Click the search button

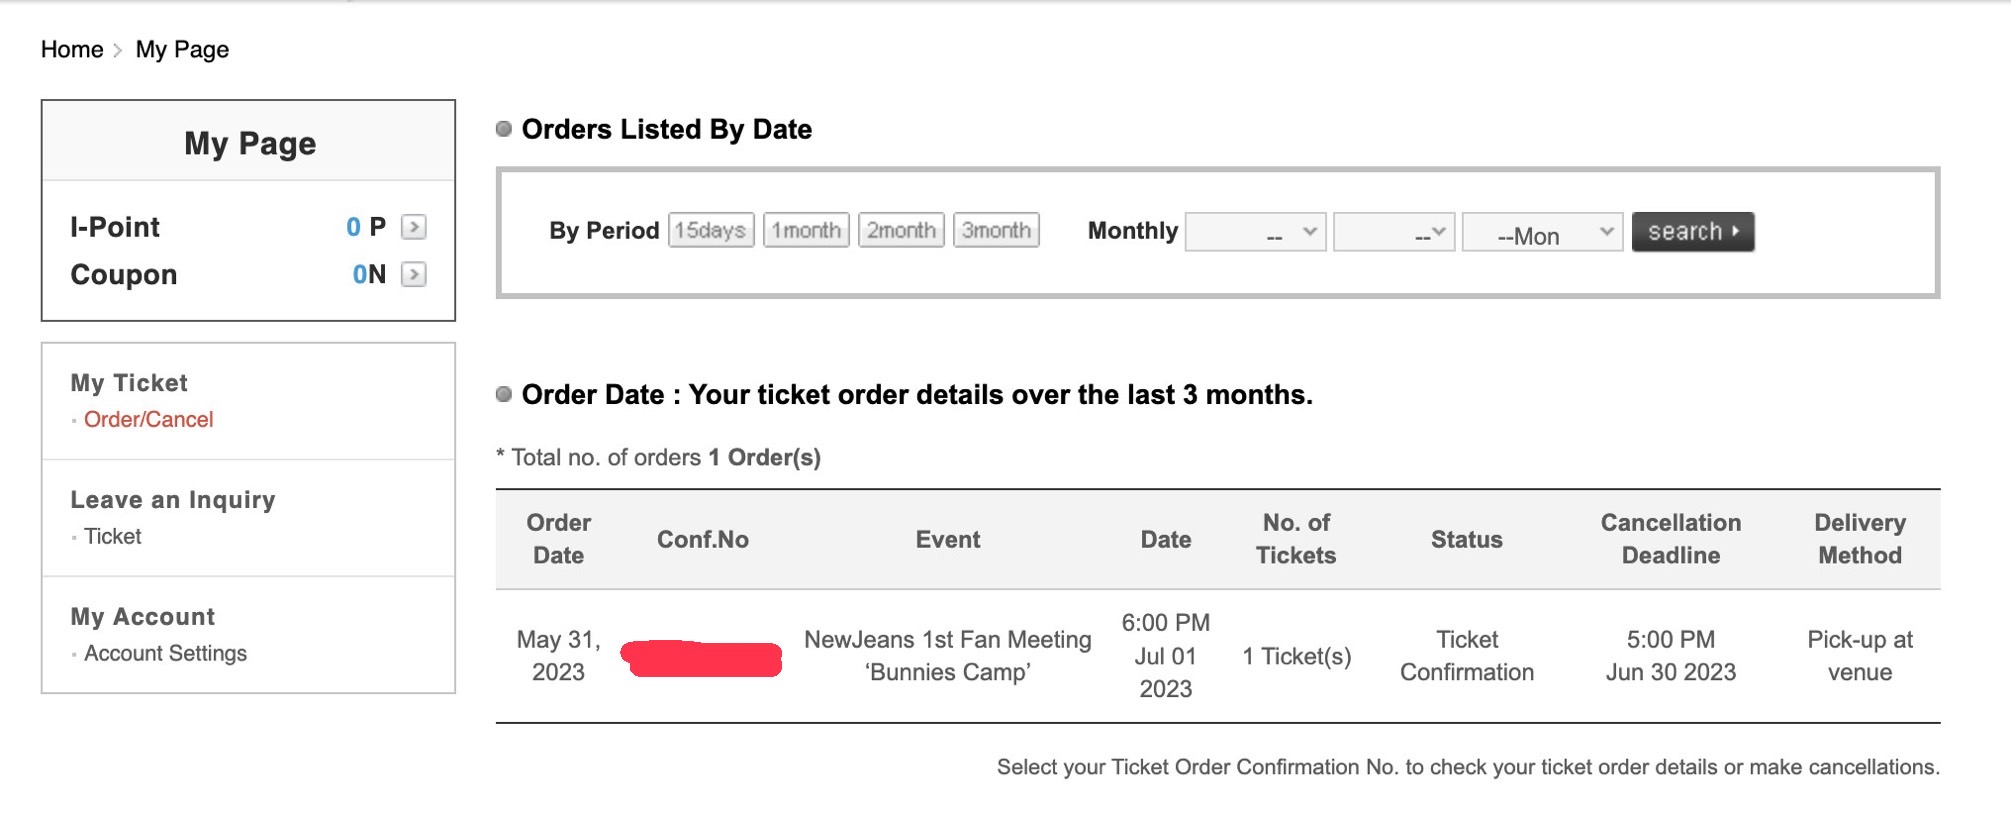1692,232
